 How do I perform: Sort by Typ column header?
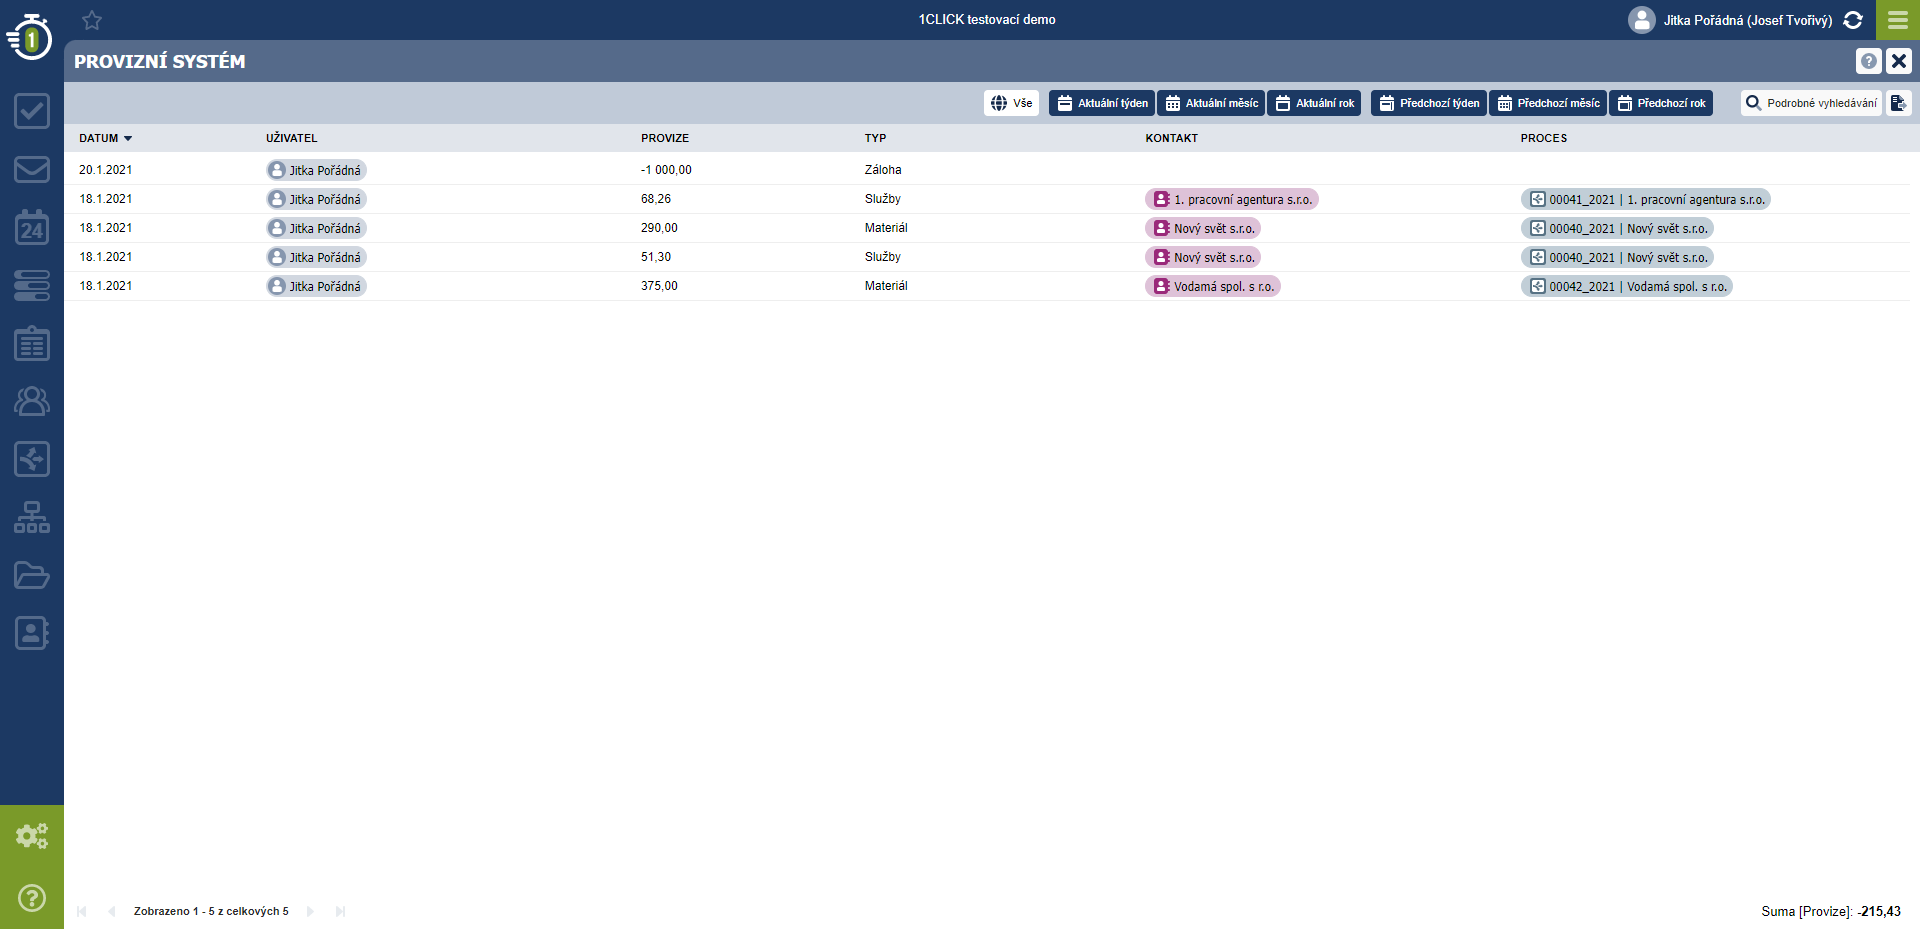pos(875,138)
